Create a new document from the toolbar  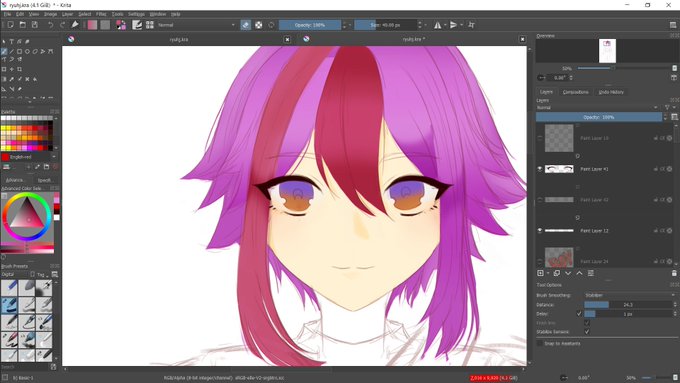[x=10, y=25]
